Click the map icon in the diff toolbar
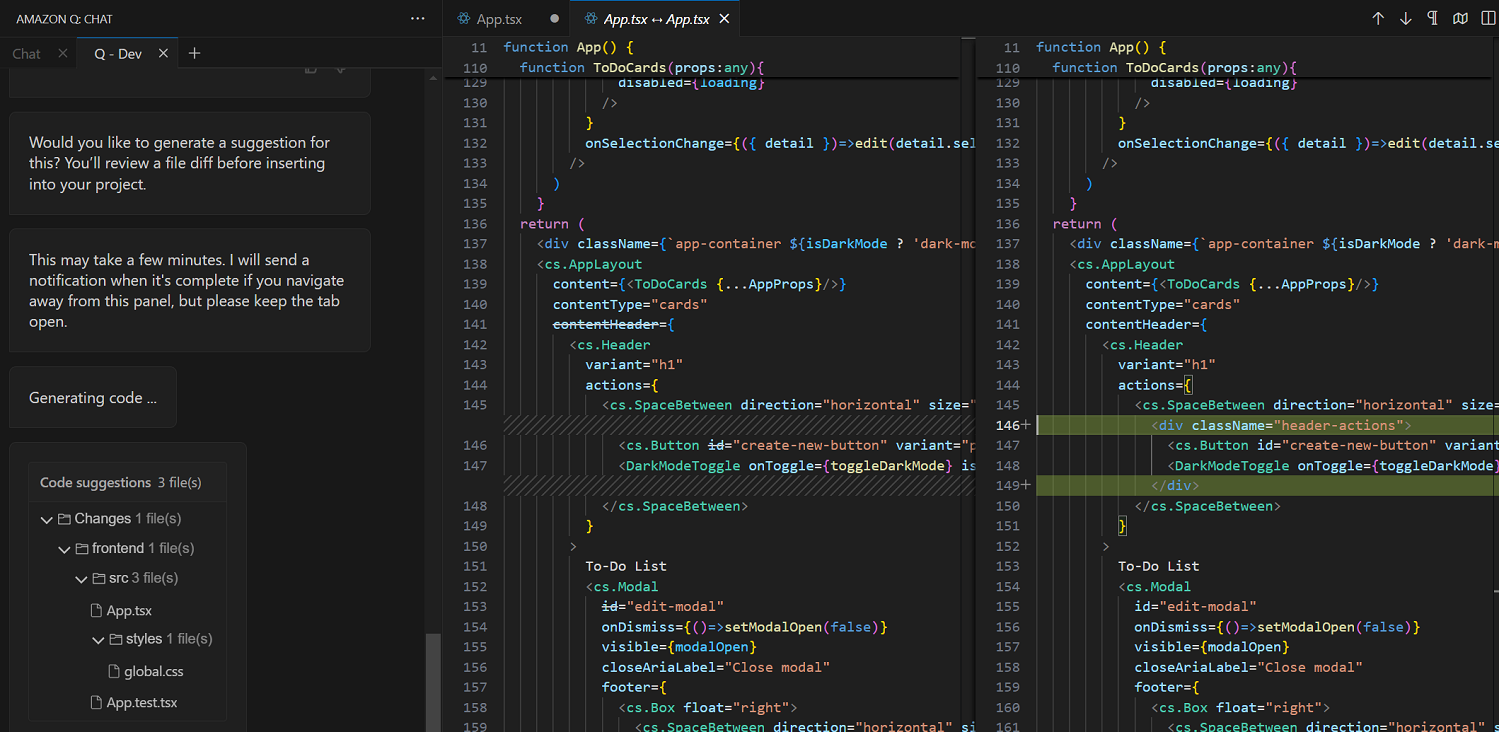The width and height of the screenshot is (1499, 732). pos(1461,19)
